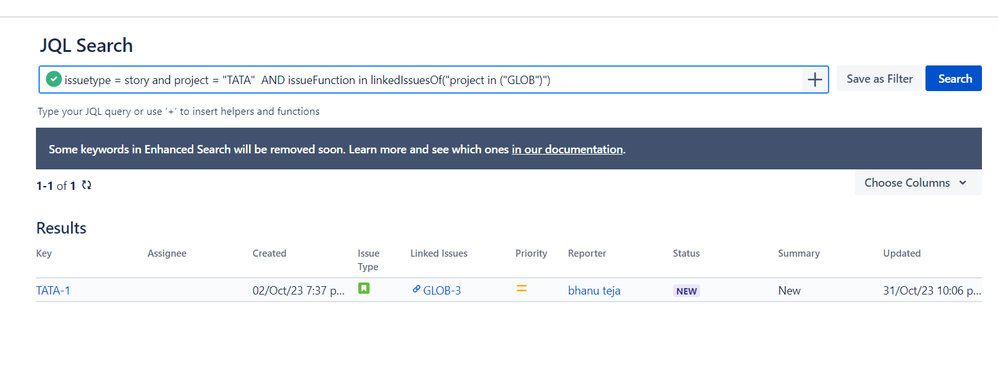Viewport: 998px width, 367px height.
Task: Click the green query valid checkmark icon
Action: pyautogui.click(x=53, y=80)
